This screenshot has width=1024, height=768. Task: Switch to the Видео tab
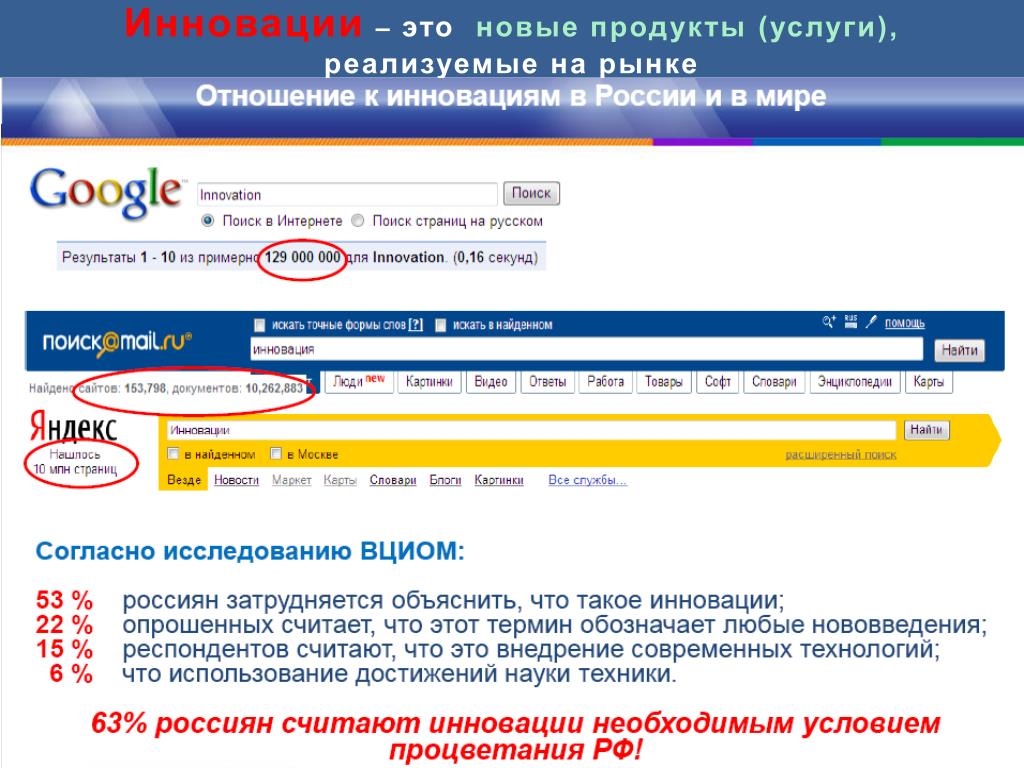[x=490, y=382]
